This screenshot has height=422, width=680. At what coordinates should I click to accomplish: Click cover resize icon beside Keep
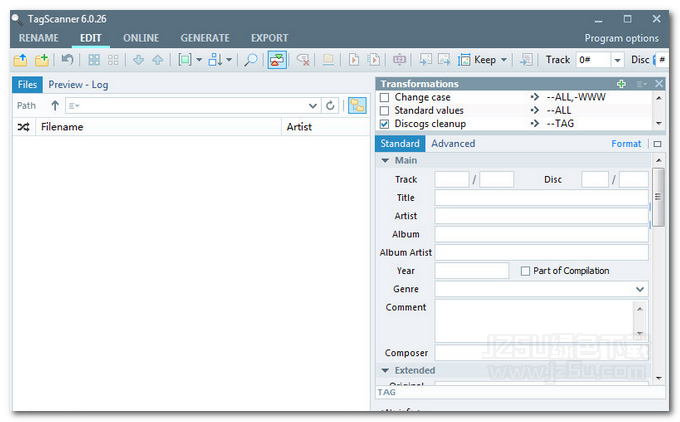click(x=464, y=60)
